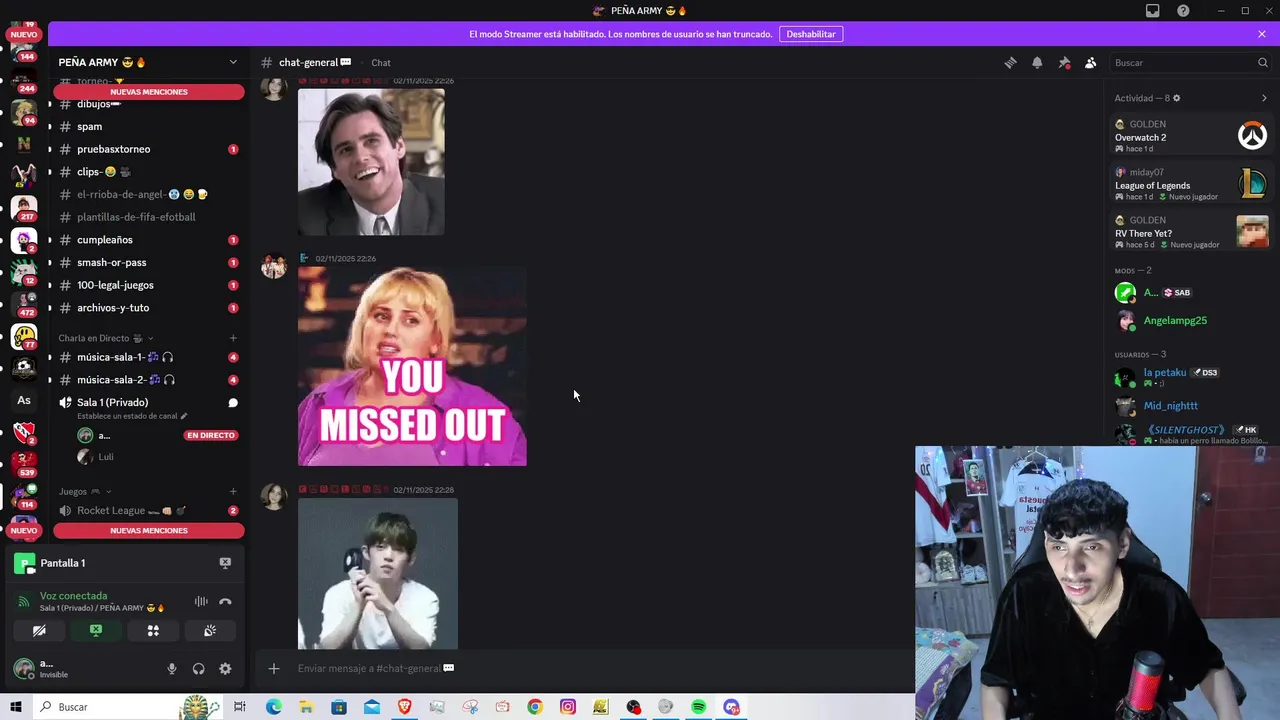Open the GIF of man holding fan
Screen dimensions: 1280x720
pyautogui.click(x=378, y=574)
